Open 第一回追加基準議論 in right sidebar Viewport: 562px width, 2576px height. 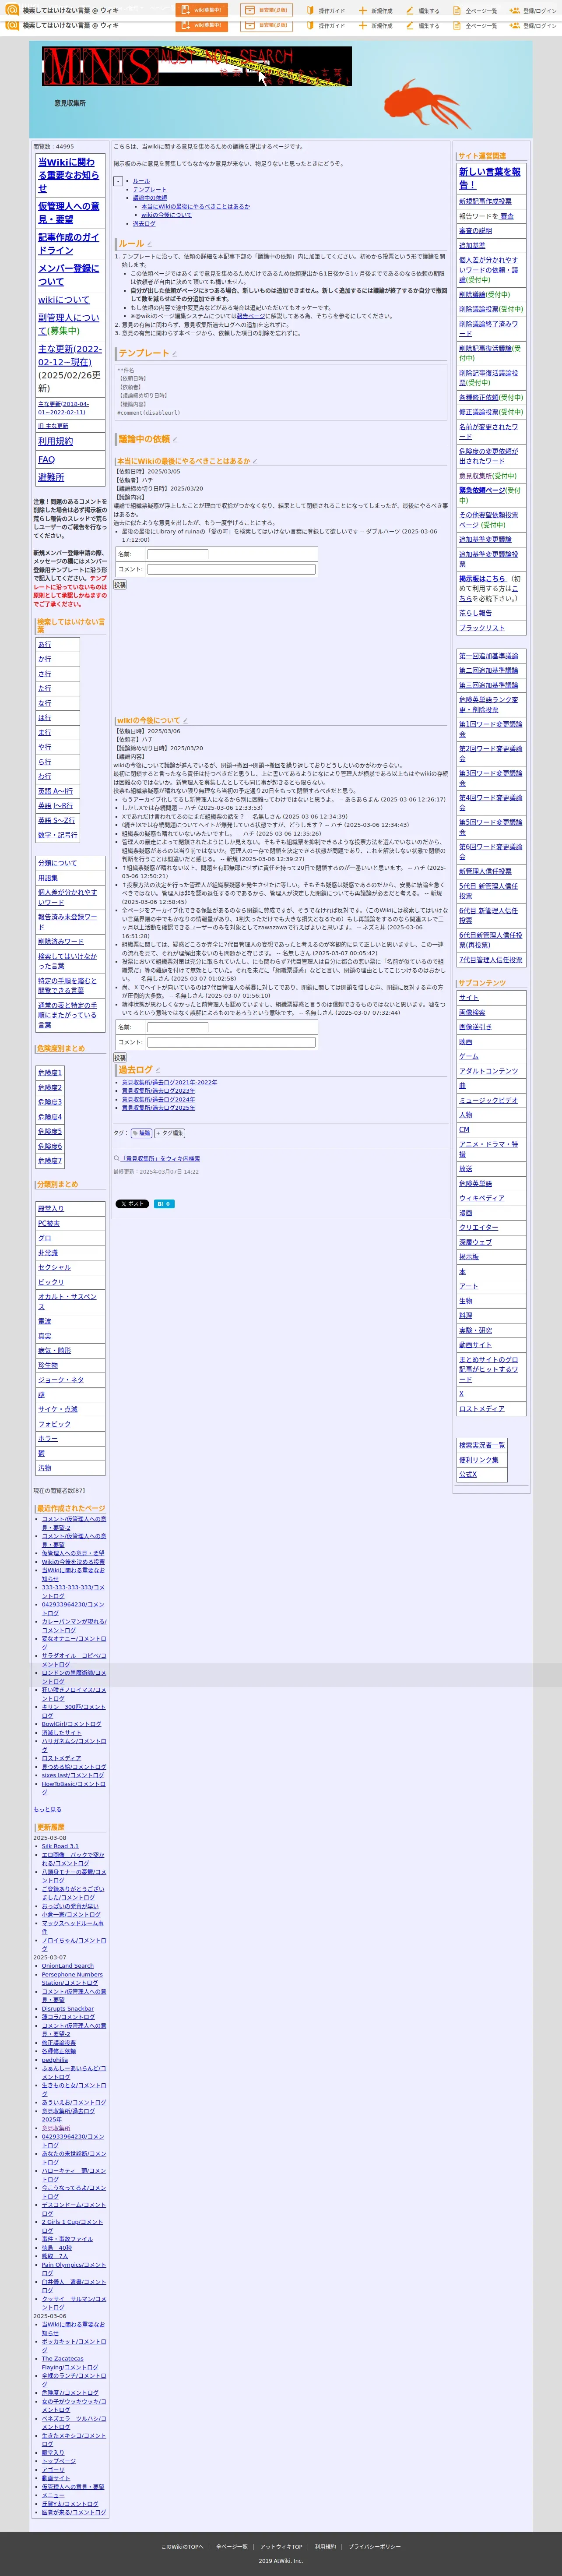[x=489, y=657]
